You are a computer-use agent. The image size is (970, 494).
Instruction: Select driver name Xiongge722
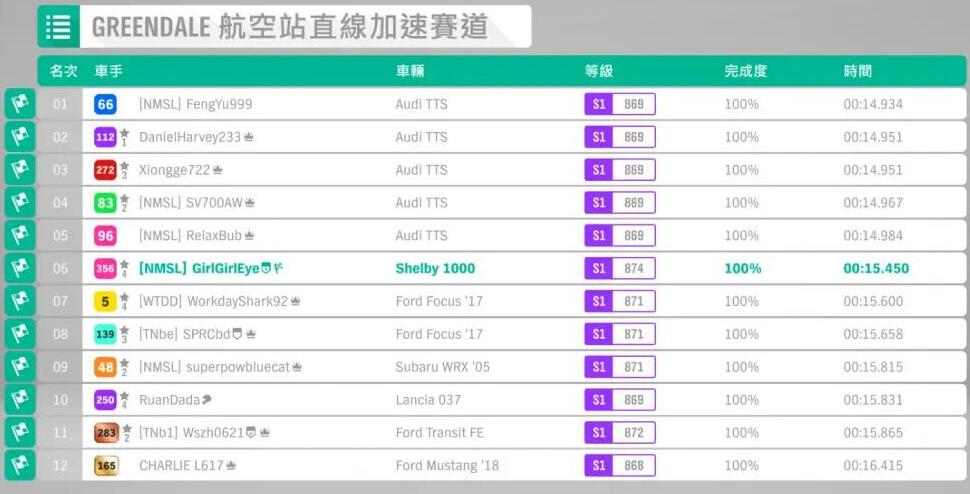pos(174,170)
